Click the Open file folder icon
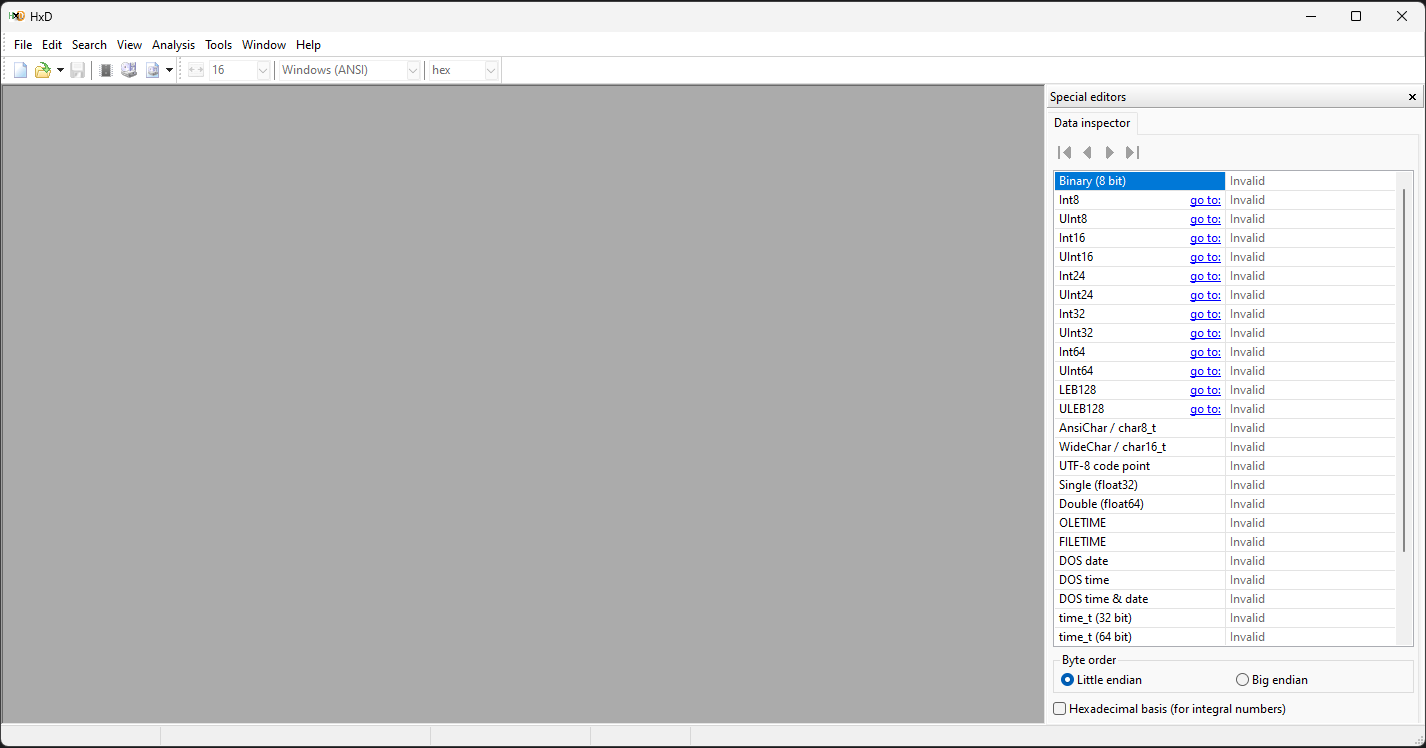This screenshot has height=748, width=1426. pos(42,70)
